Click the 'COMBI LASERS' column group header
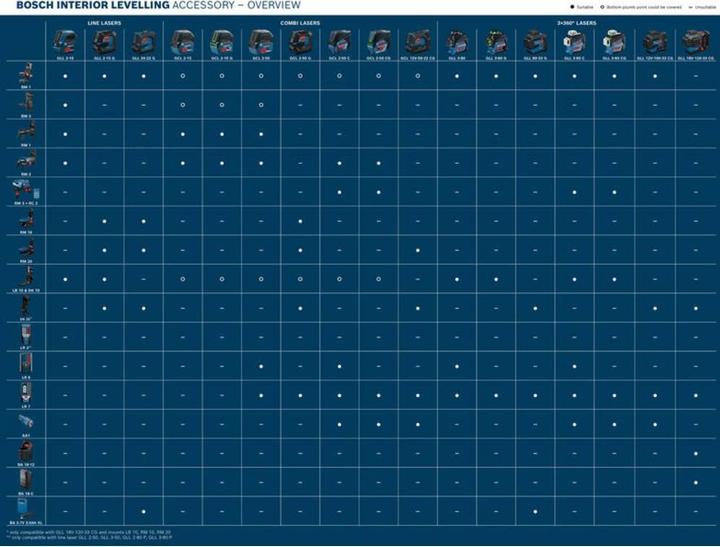 click(300, 23)
